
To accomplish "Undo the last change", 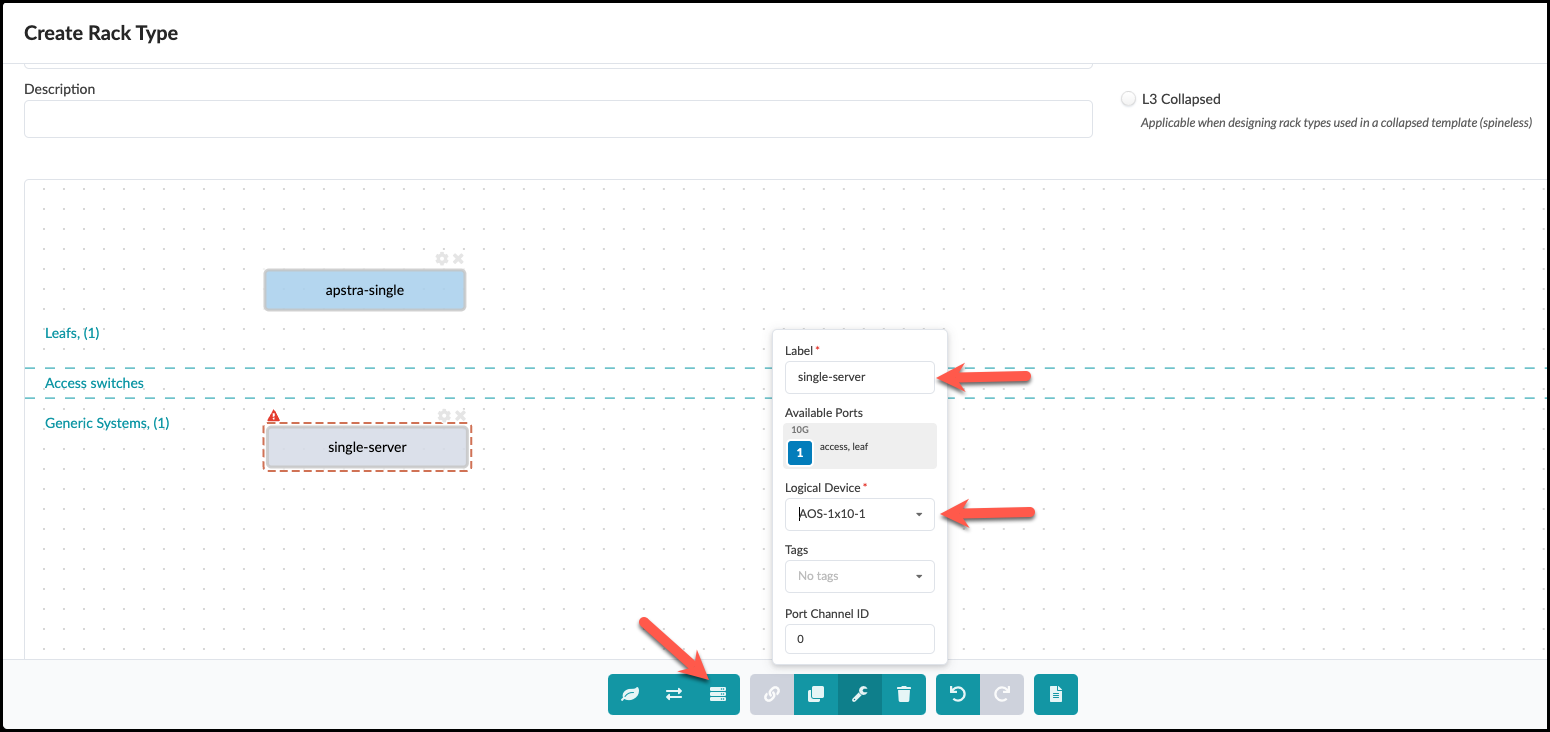I will coord(958,694).
